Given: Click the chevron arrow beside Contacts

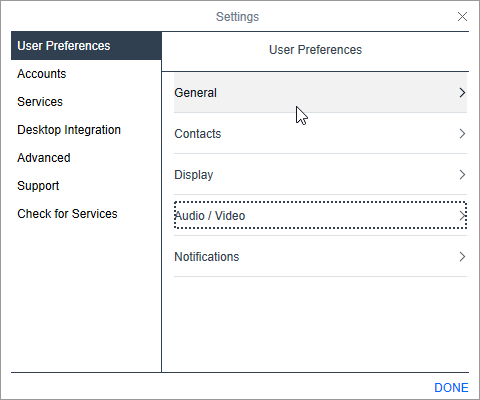Looking at the screenshot, I should click(462, 134).
